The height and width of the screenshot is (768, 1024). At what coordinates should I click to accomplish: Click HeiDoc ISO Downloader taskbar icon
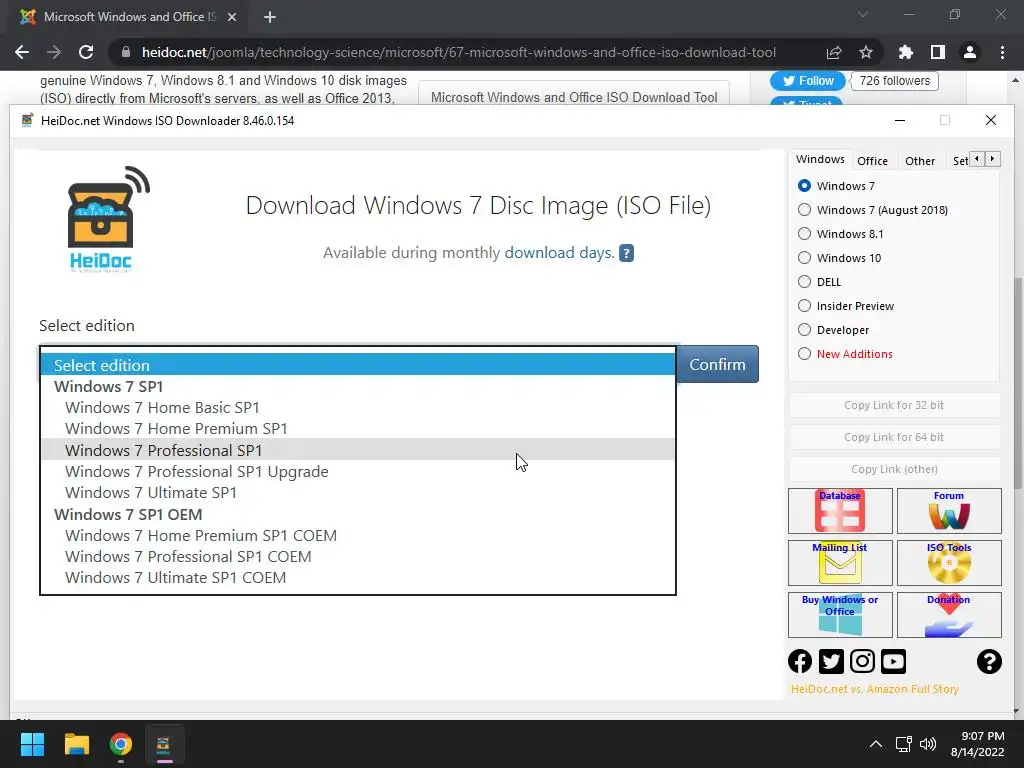click(163, 744)
